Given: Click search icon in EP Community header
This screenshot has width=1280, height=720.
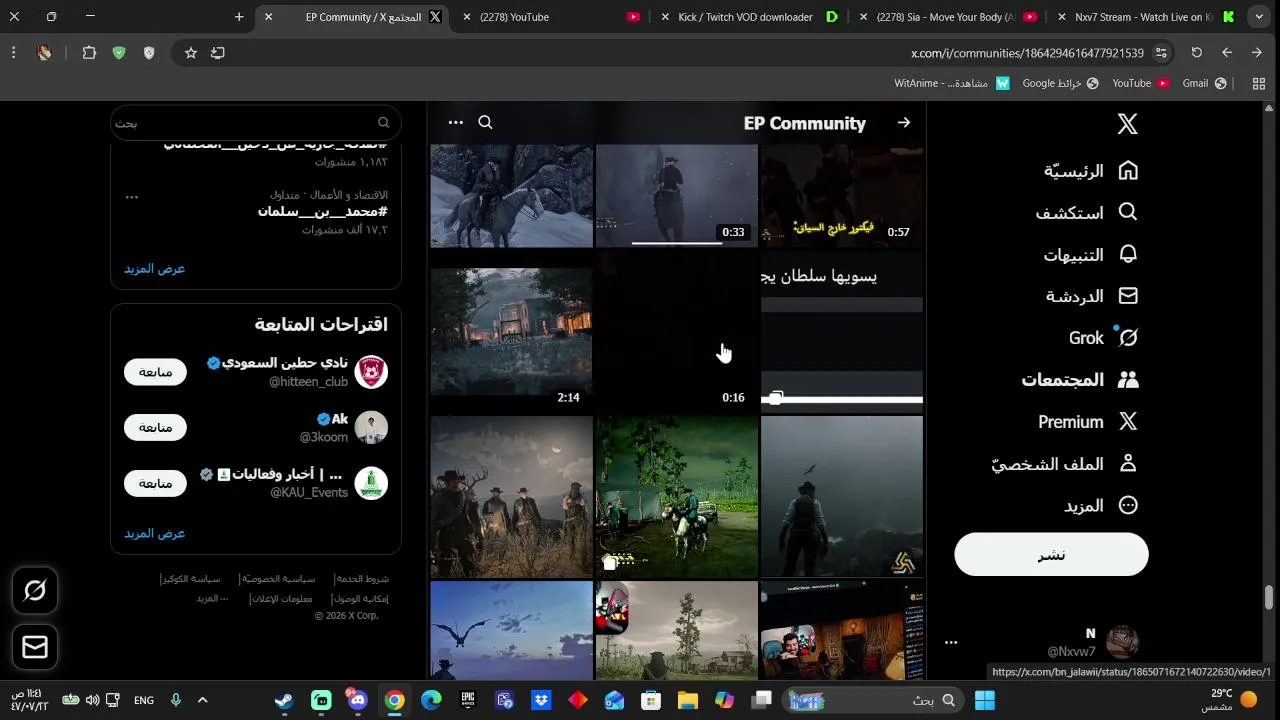Looking at the screenshot, I should [x=485, y=122].
